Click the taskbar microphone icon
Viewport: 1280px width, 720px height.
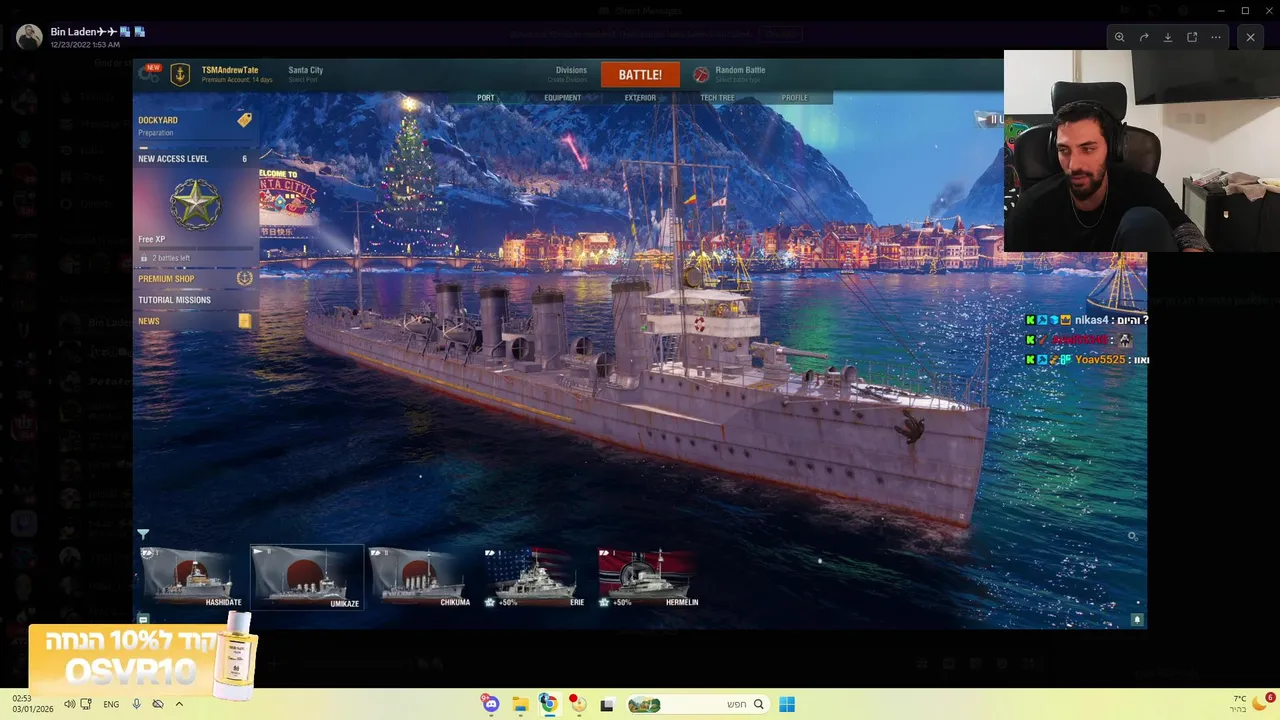tap(136, 704)
